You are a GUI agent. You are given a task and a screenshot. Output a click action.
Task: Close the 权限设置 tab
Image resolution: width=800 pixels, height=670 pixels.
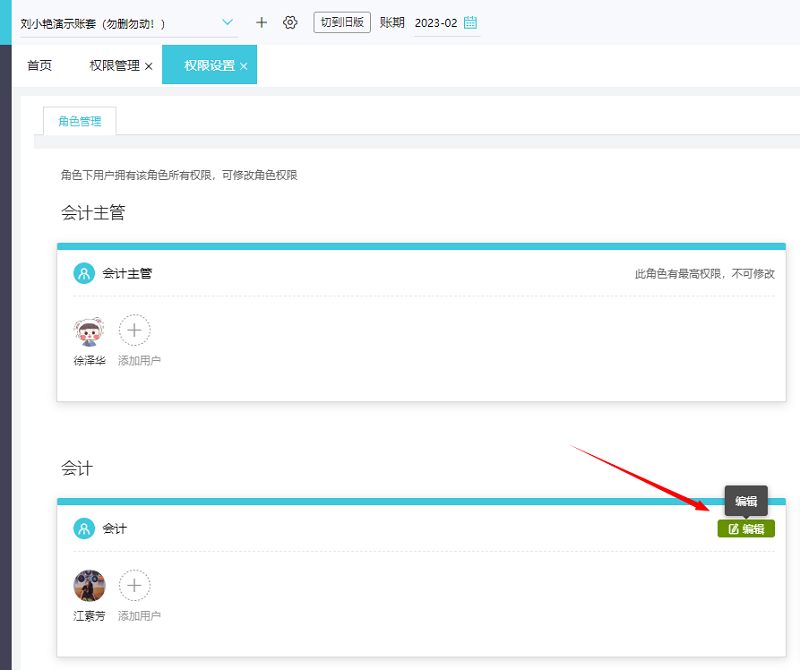[244, 66]
